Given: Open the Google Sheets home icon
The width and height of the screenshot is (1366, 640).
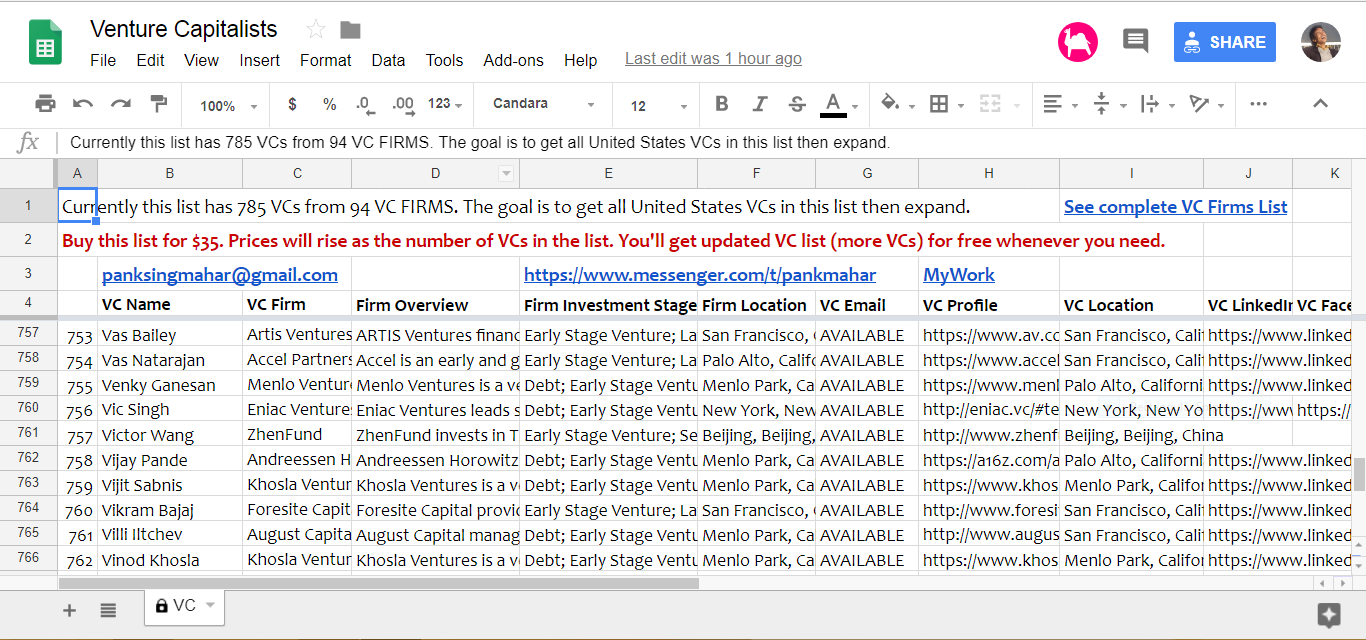Looking at the screenshot, I should 45,43.
